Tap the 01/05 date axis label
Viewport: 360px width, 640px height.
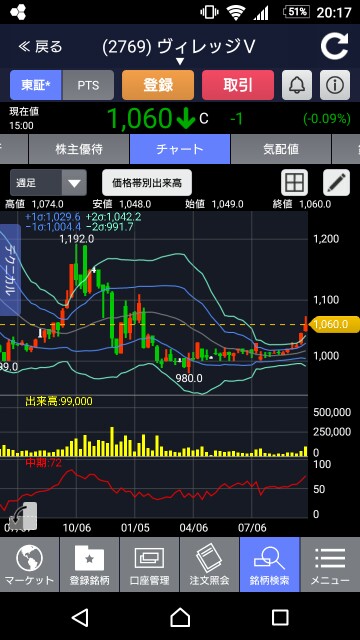(x=135, y=527)
